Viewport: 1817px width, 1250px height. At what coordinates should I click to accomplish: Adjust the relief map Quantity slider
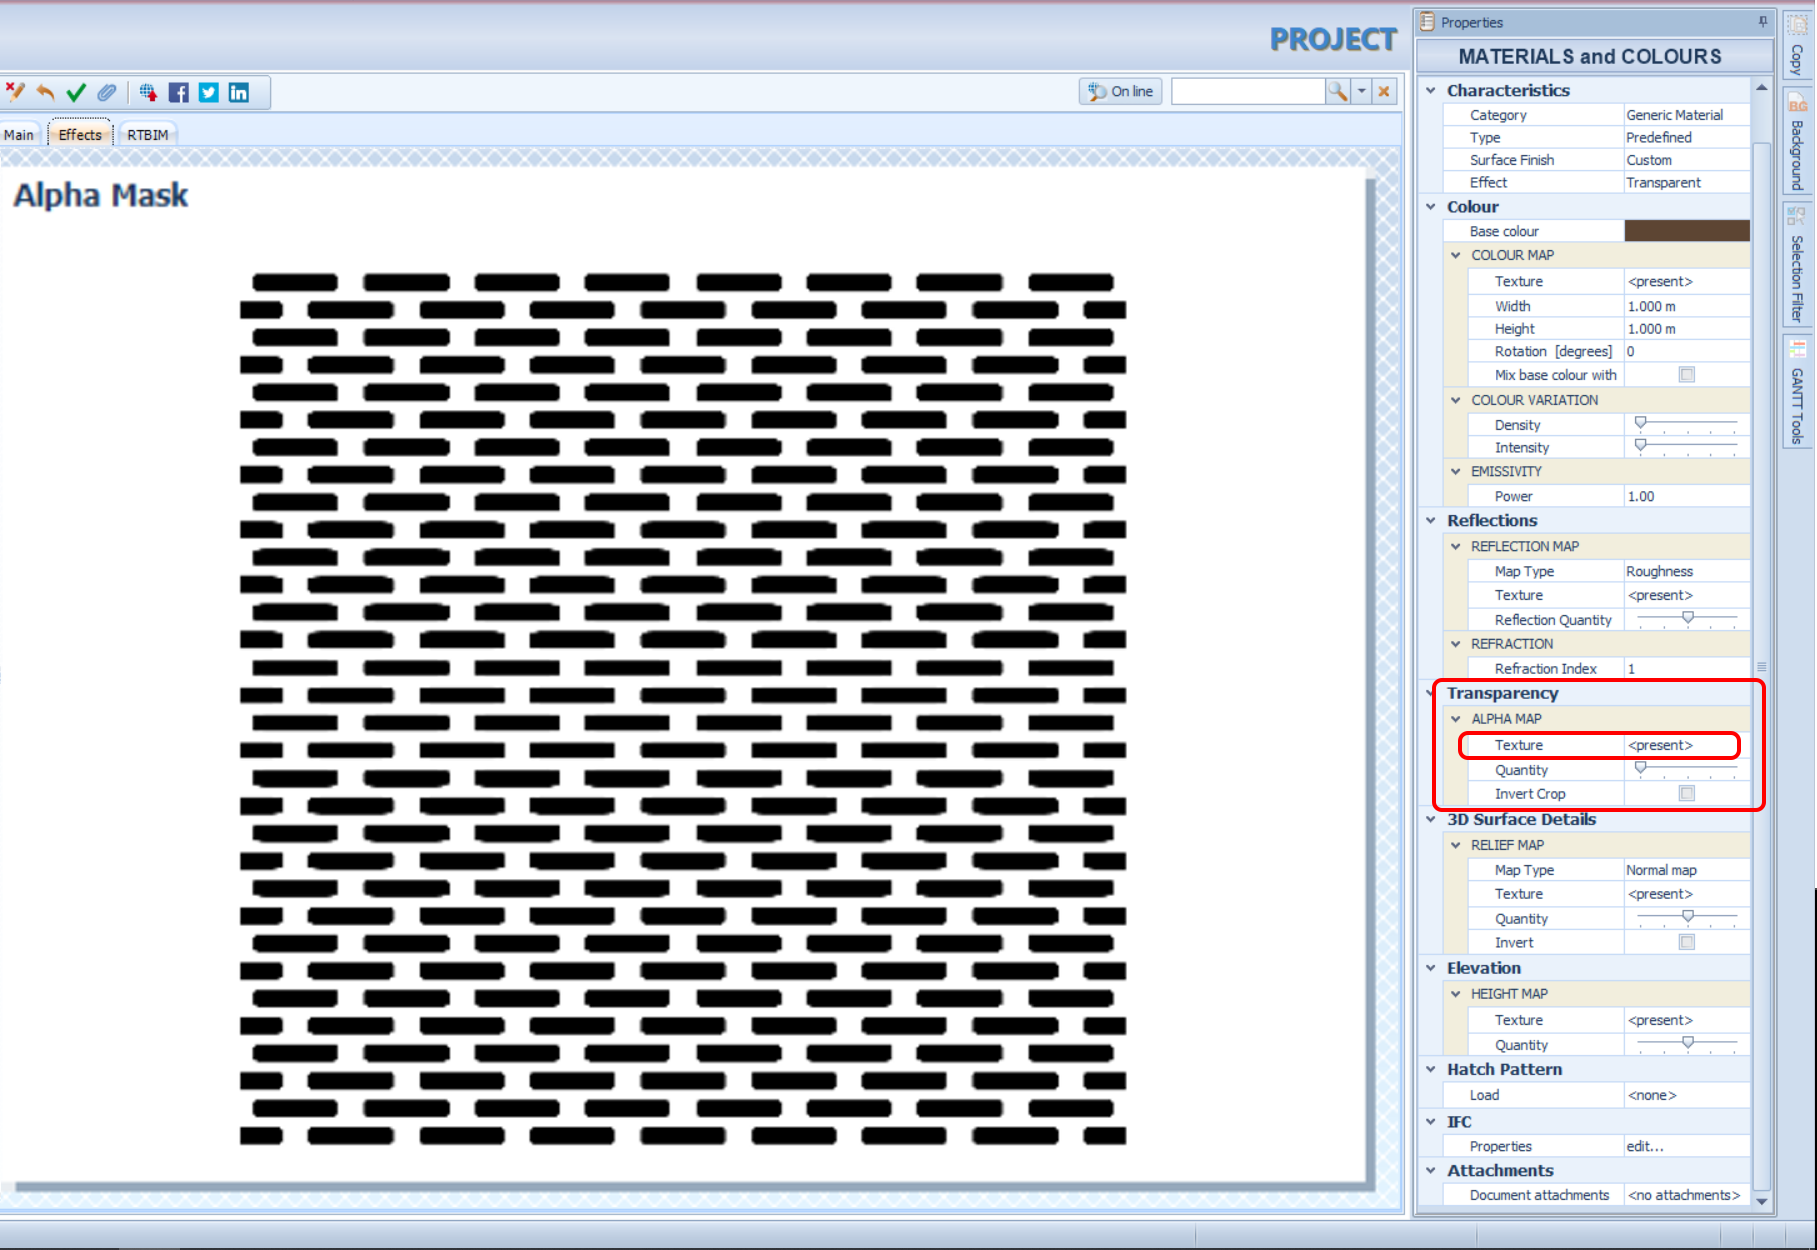(1688, 917)
